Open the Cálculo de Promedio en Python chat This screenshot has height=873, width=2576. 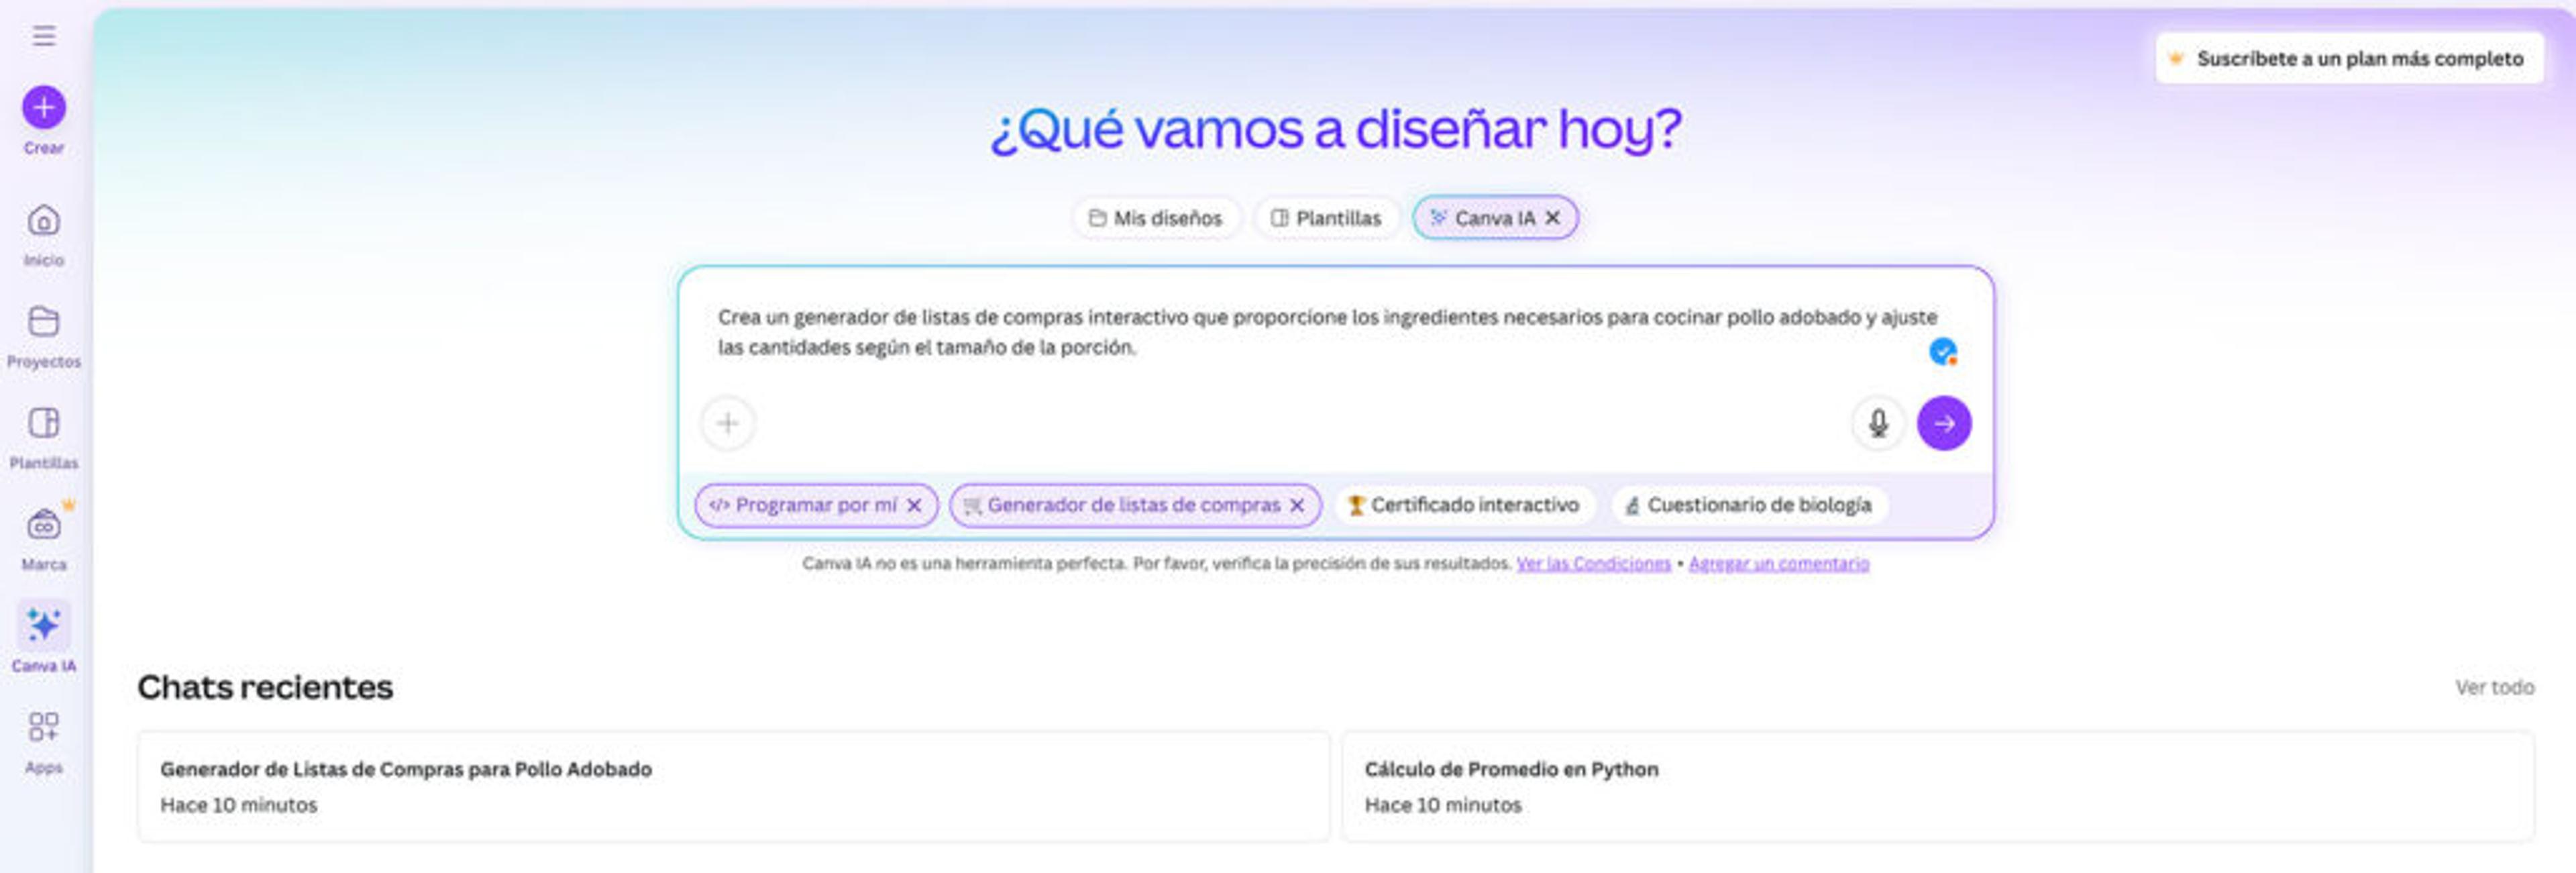click(x=1937, y=787)
